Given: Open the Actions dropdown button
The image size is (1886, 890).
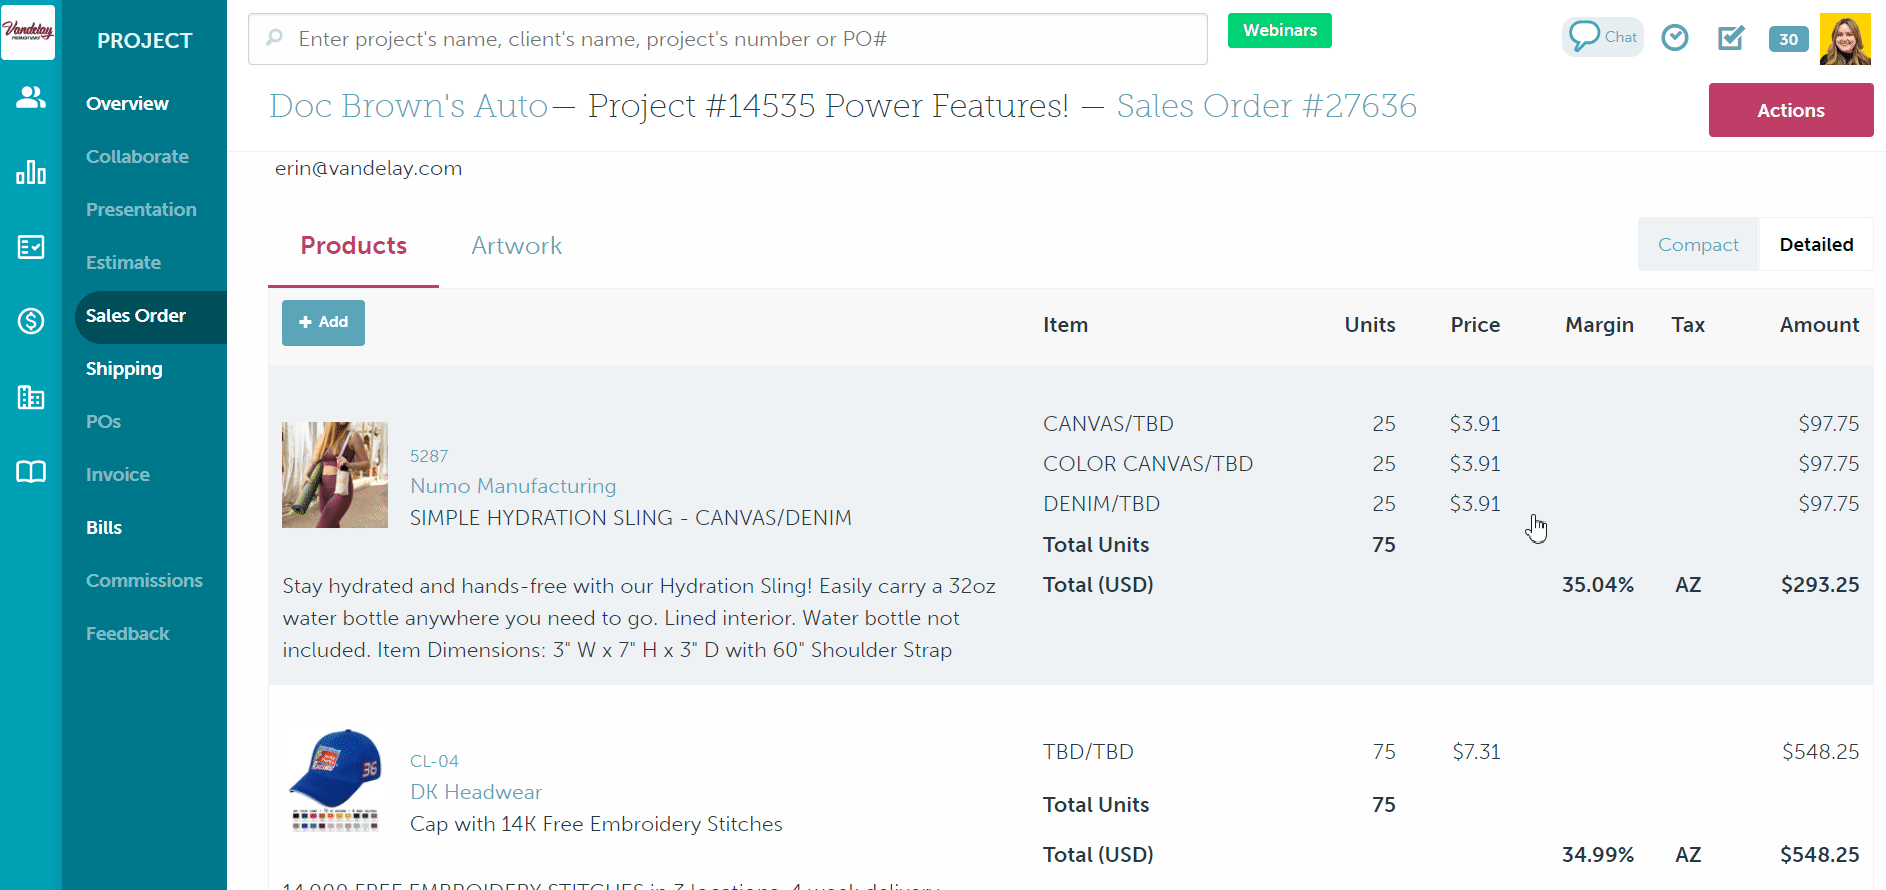Looking at the screenshot, I should [1790, 110].
